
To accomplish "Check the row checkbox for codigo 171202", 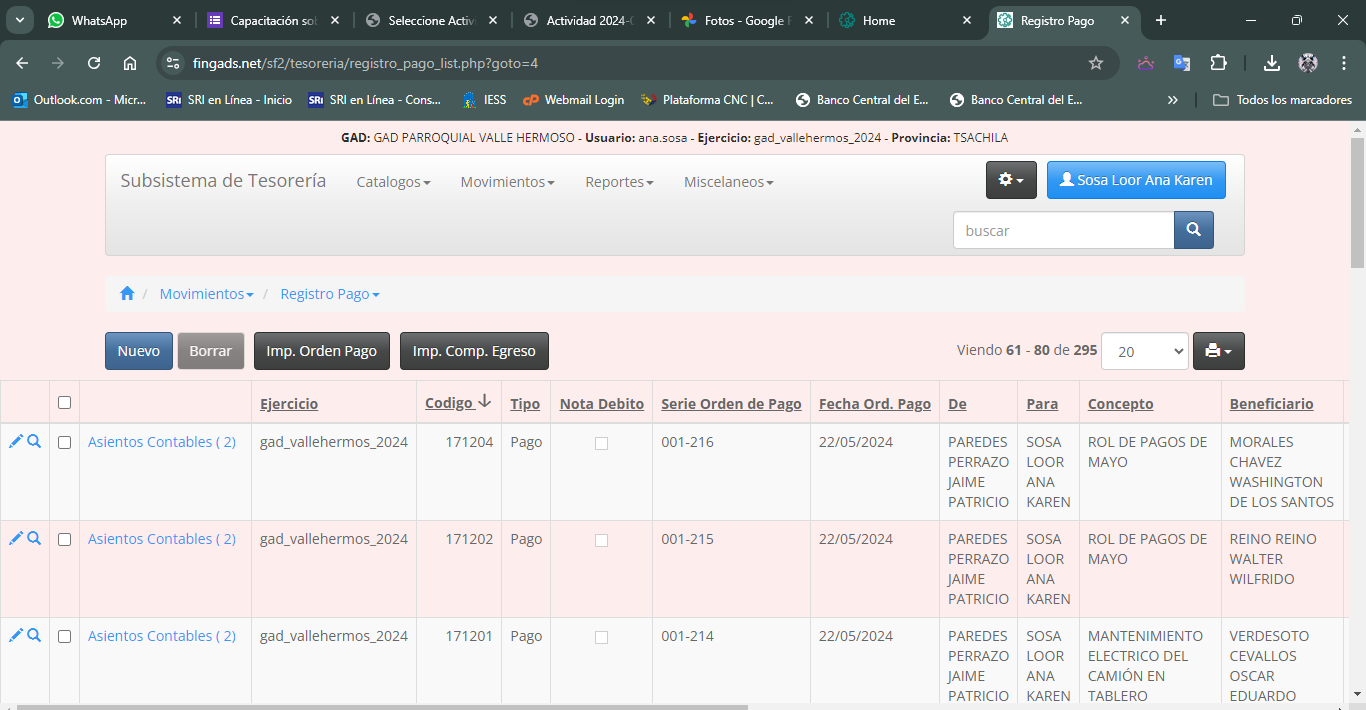I will (65, 539).
